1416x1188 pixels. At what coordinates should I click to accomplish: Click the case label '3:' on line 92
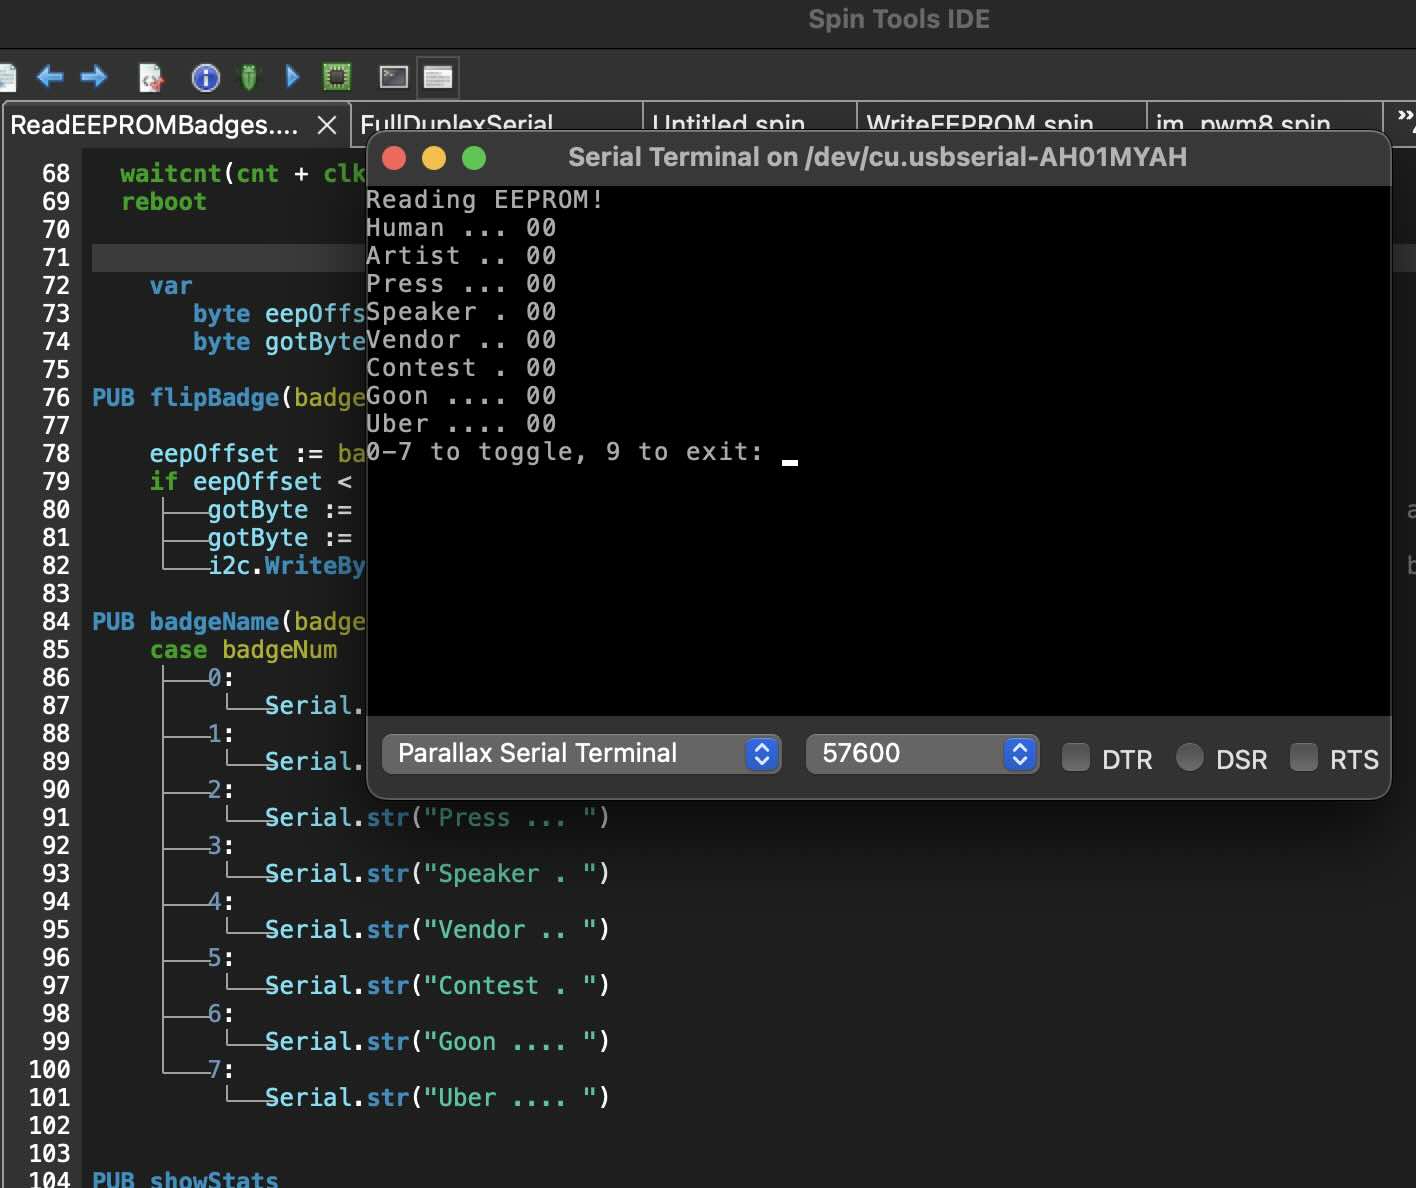[221, 846]
